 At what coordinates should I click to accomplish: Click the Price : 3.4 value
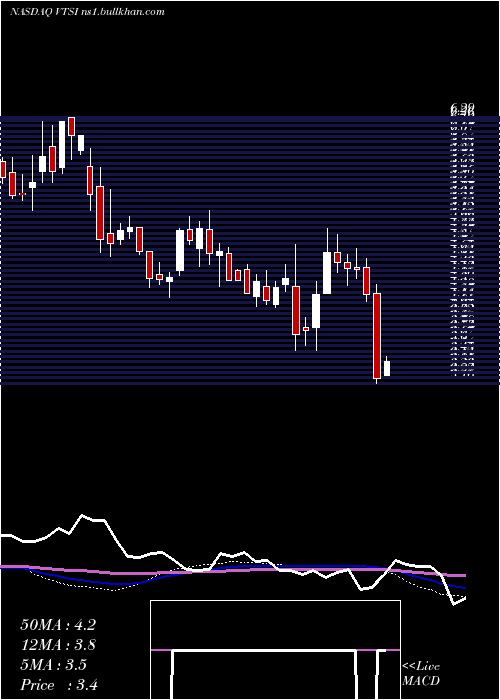coord(59,685)
